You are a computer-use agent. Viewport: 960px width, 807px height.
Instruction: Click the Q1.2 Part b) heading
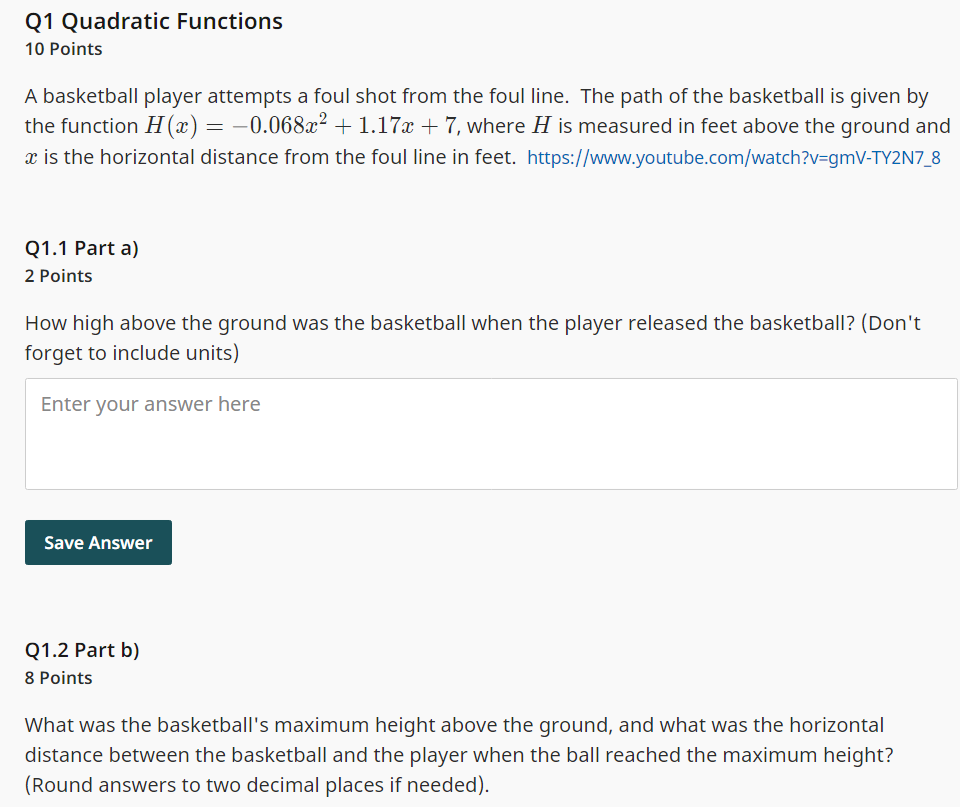pyautogui.click(x=83, y=649)
